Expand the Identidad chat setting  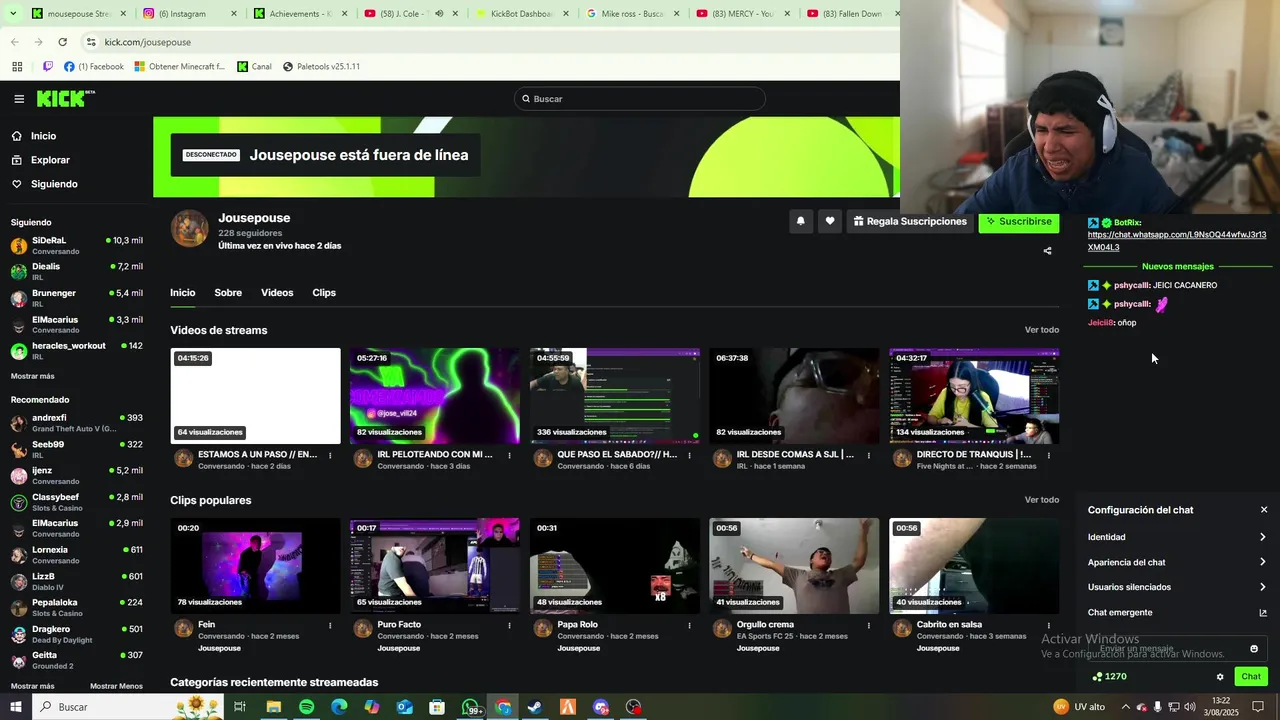1177,537
